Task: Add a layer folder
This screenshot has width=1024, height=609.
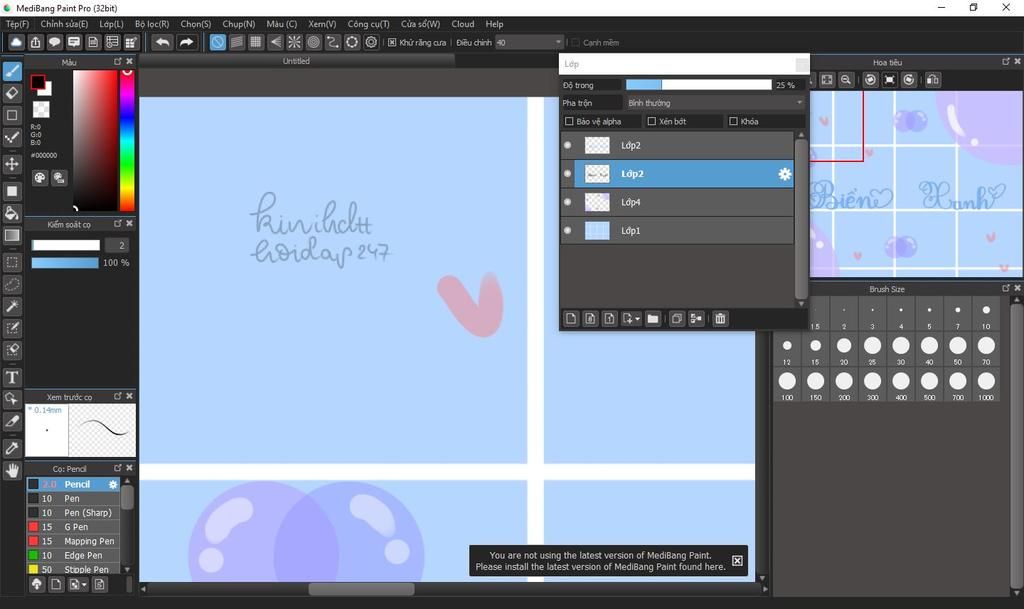Action: (652, 319)
